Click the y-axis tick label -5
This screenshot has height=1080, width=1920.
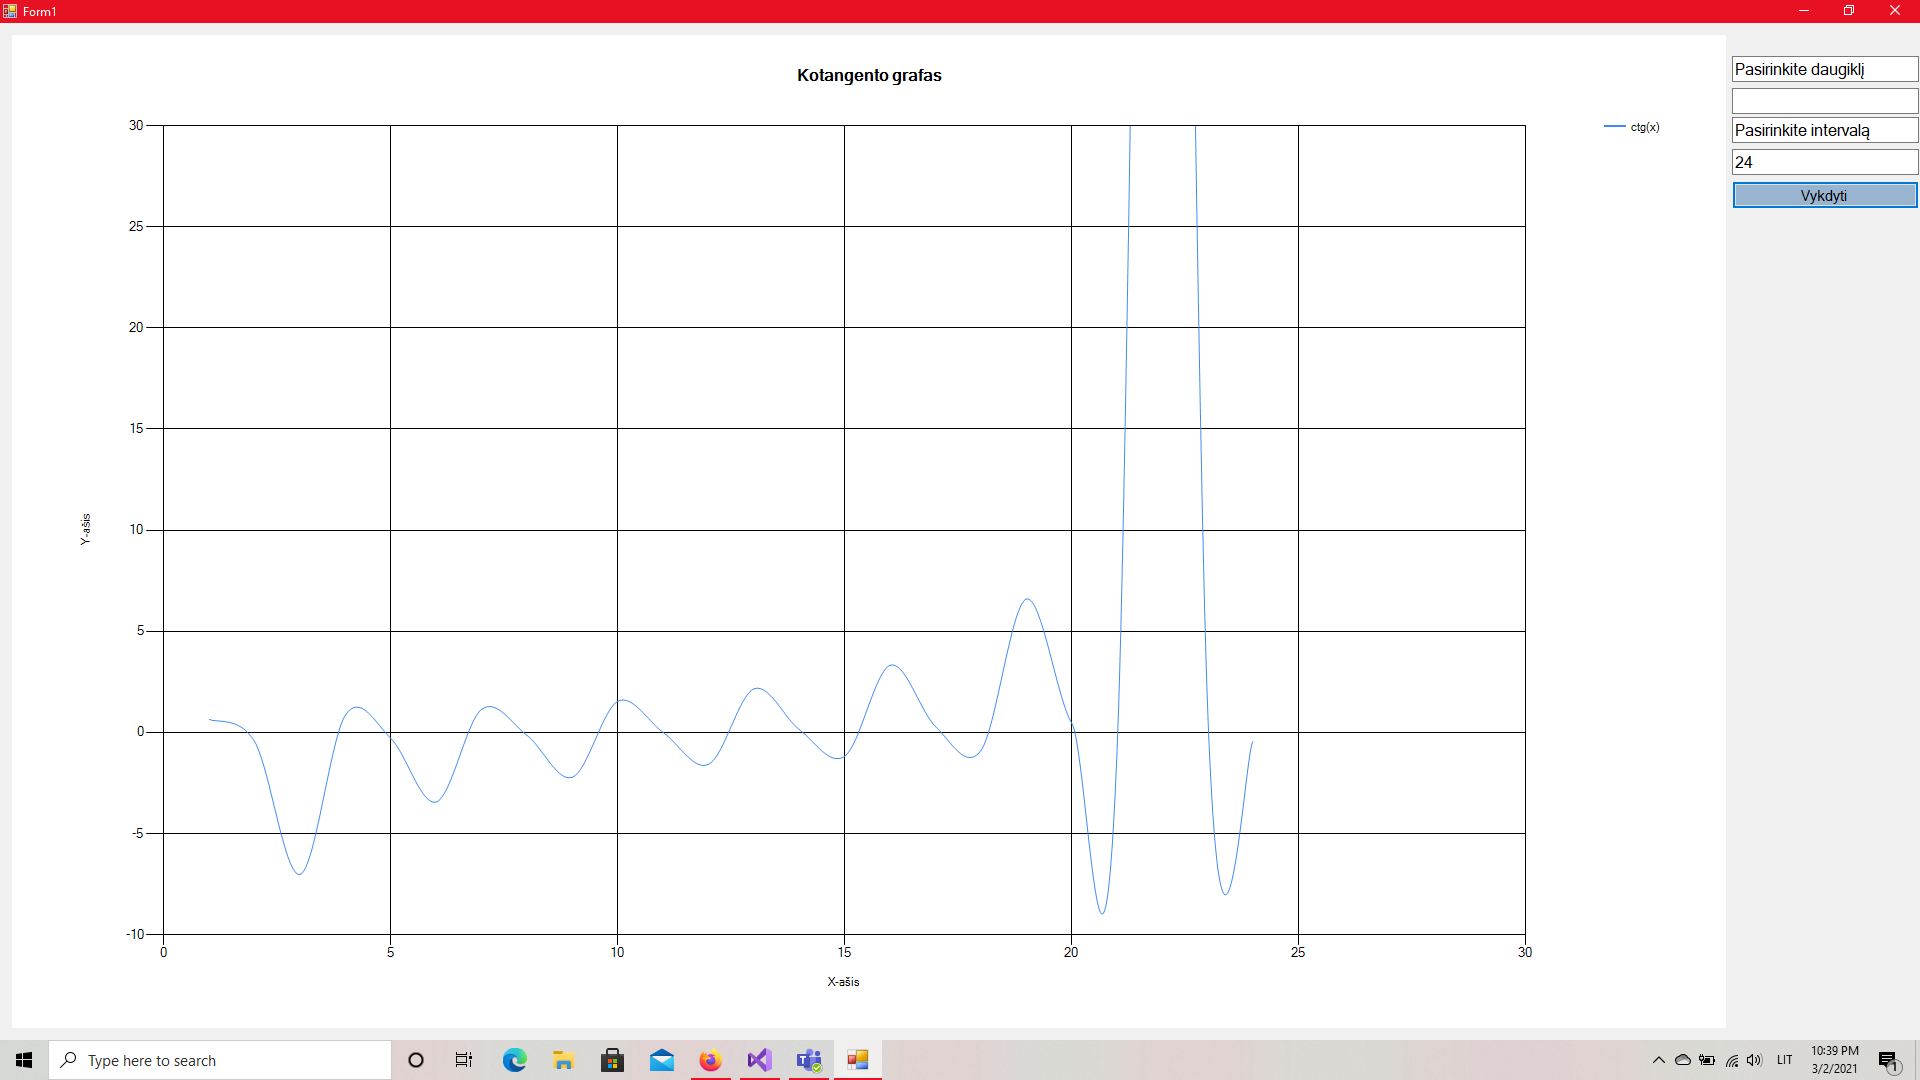pyautogui.click(x=138, y=833)
